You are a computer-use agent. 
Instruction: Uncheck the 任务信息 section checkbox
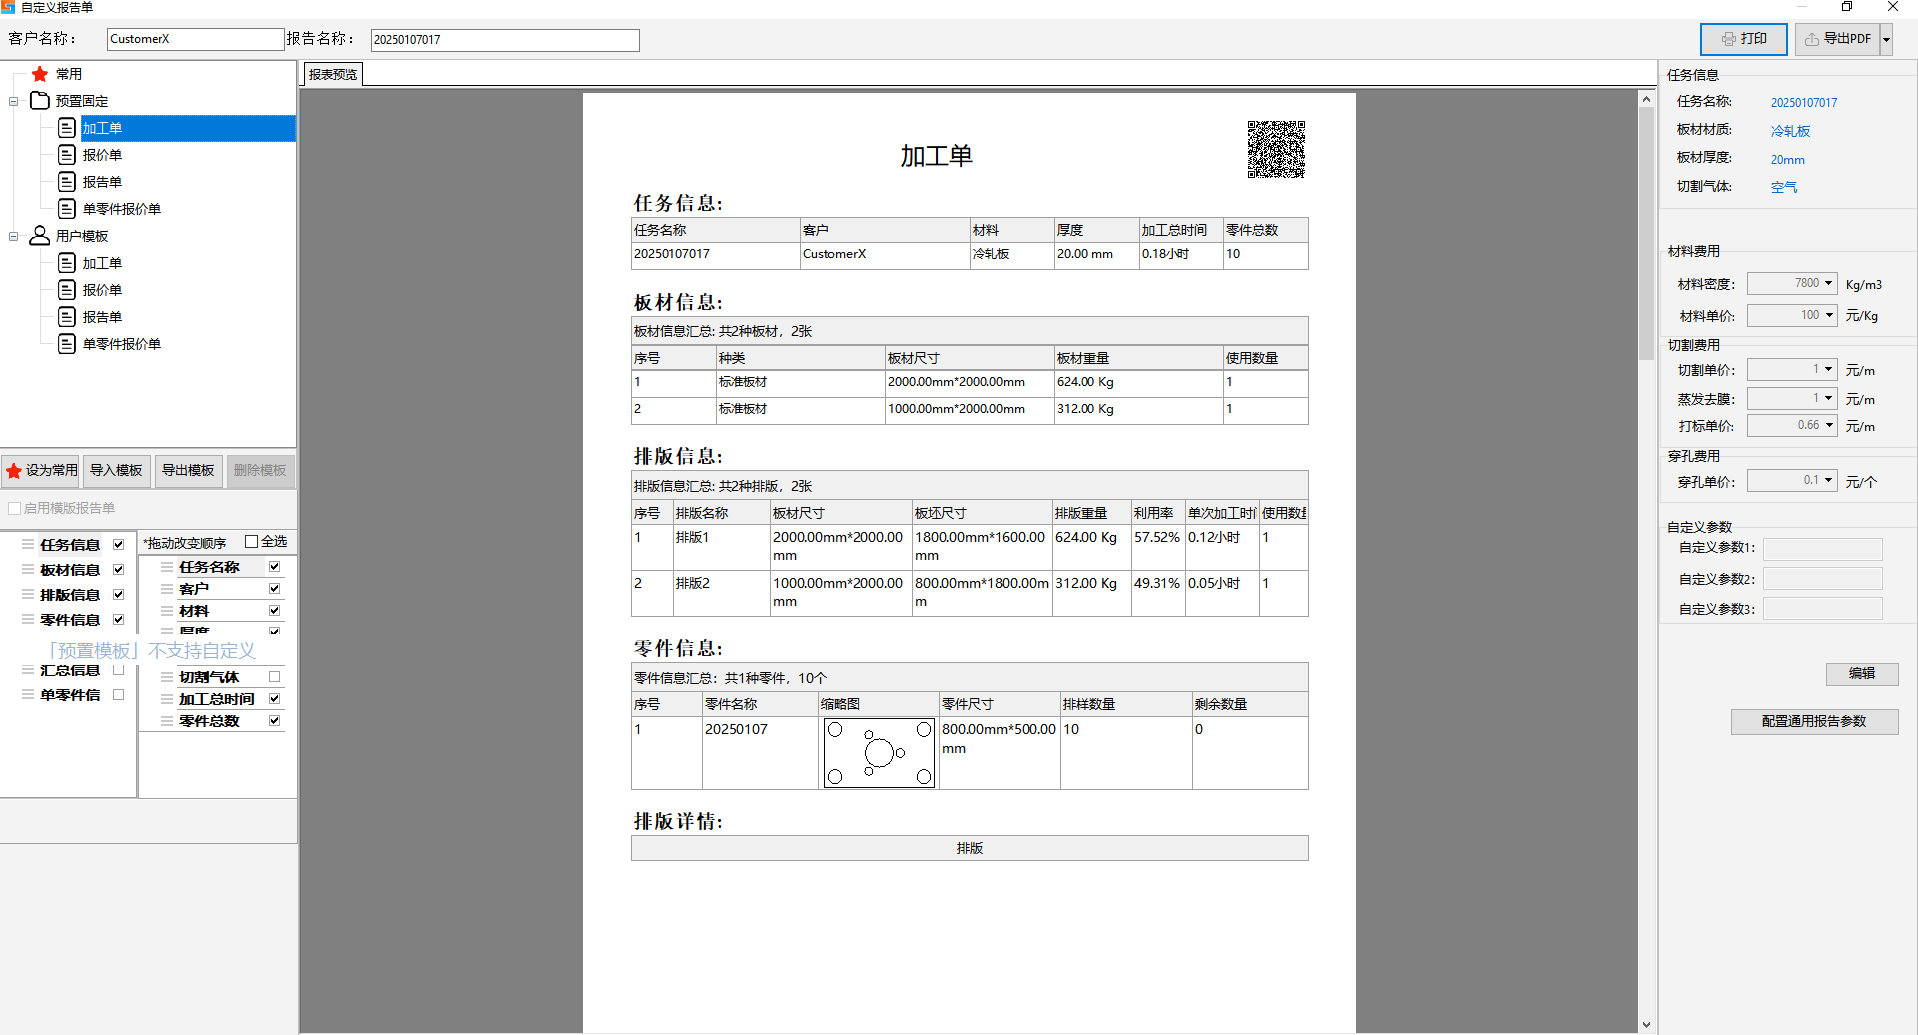coord(118,545)
